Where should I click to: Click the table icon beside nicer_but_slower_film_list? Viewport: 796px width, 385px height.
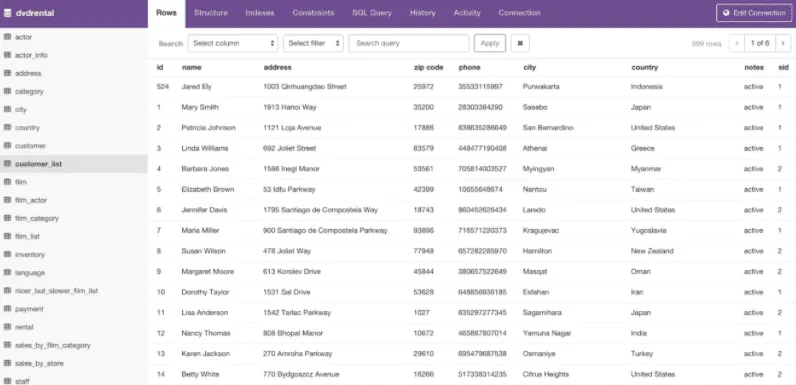coord(8,291)
